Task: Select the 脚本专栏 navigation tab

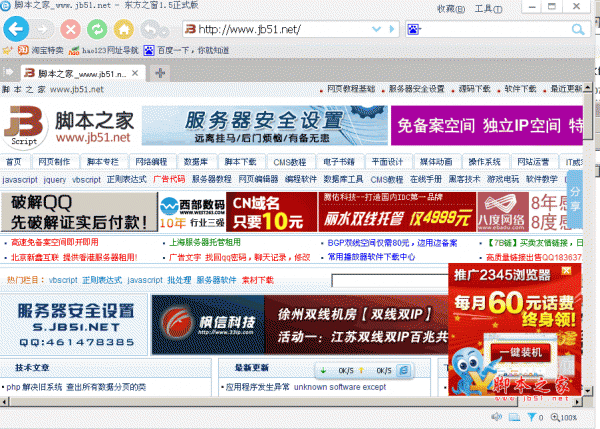Action: click(103, 162)
